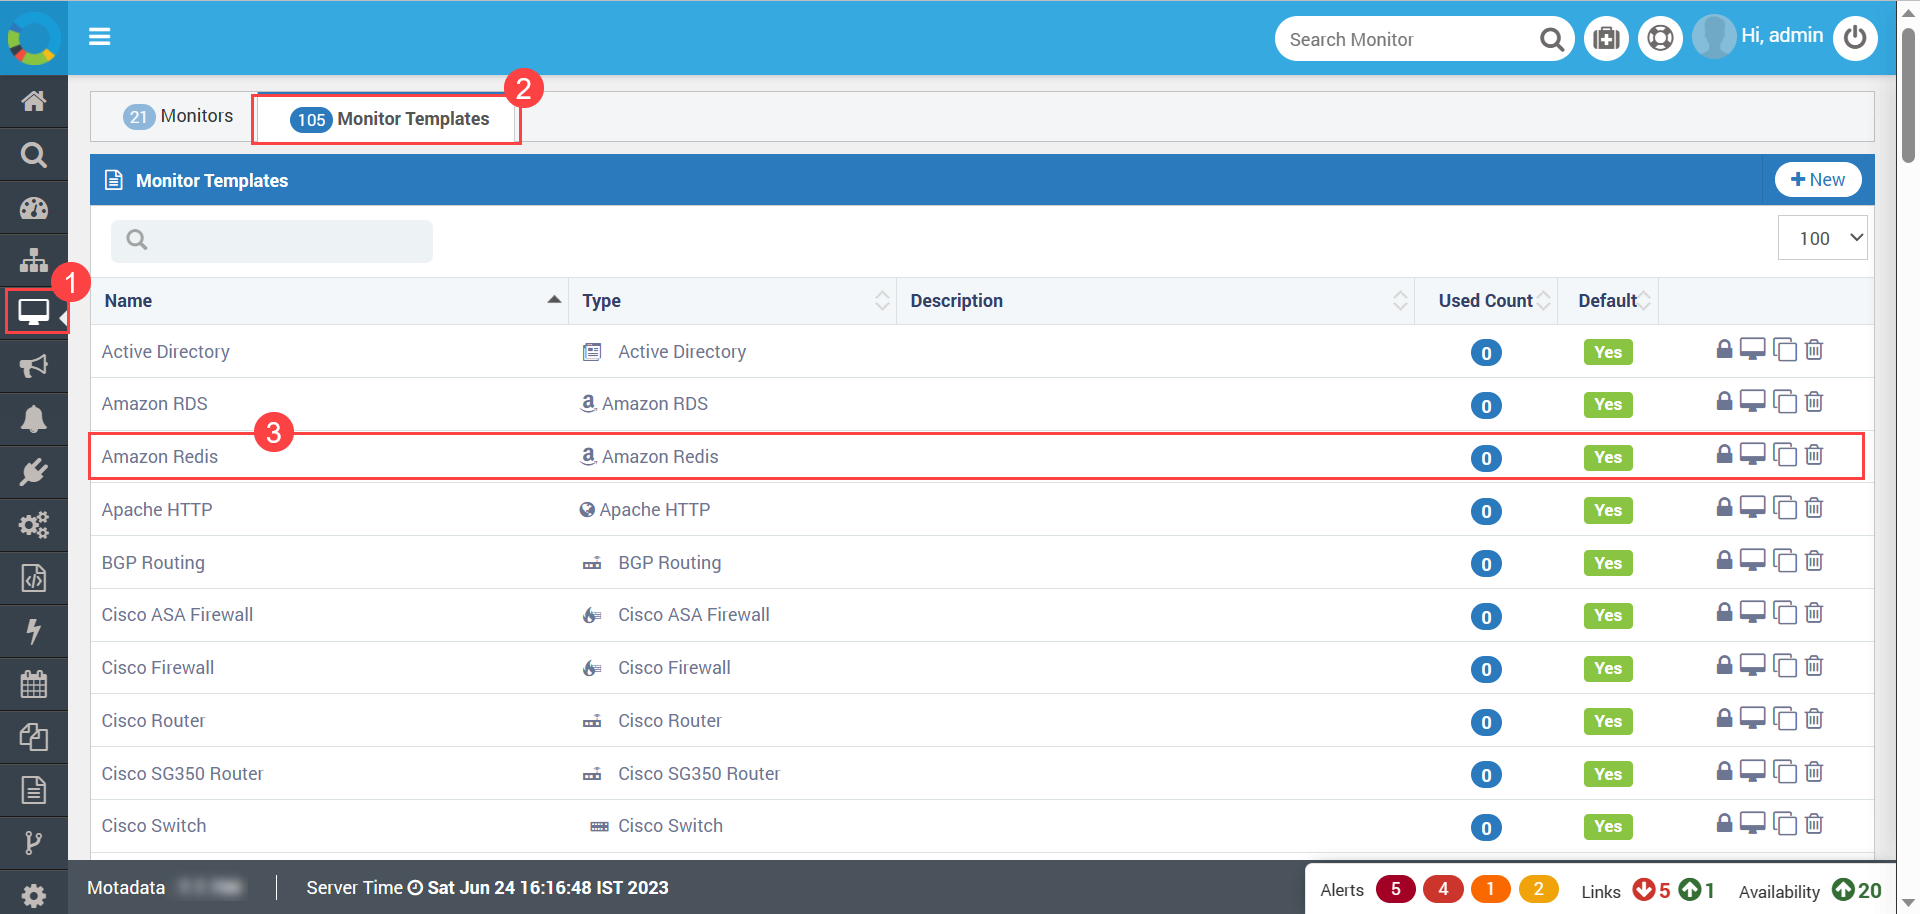
Task: Open the topology icon in the sidebar
Action: pyautogui.click(x=34, y=260)
